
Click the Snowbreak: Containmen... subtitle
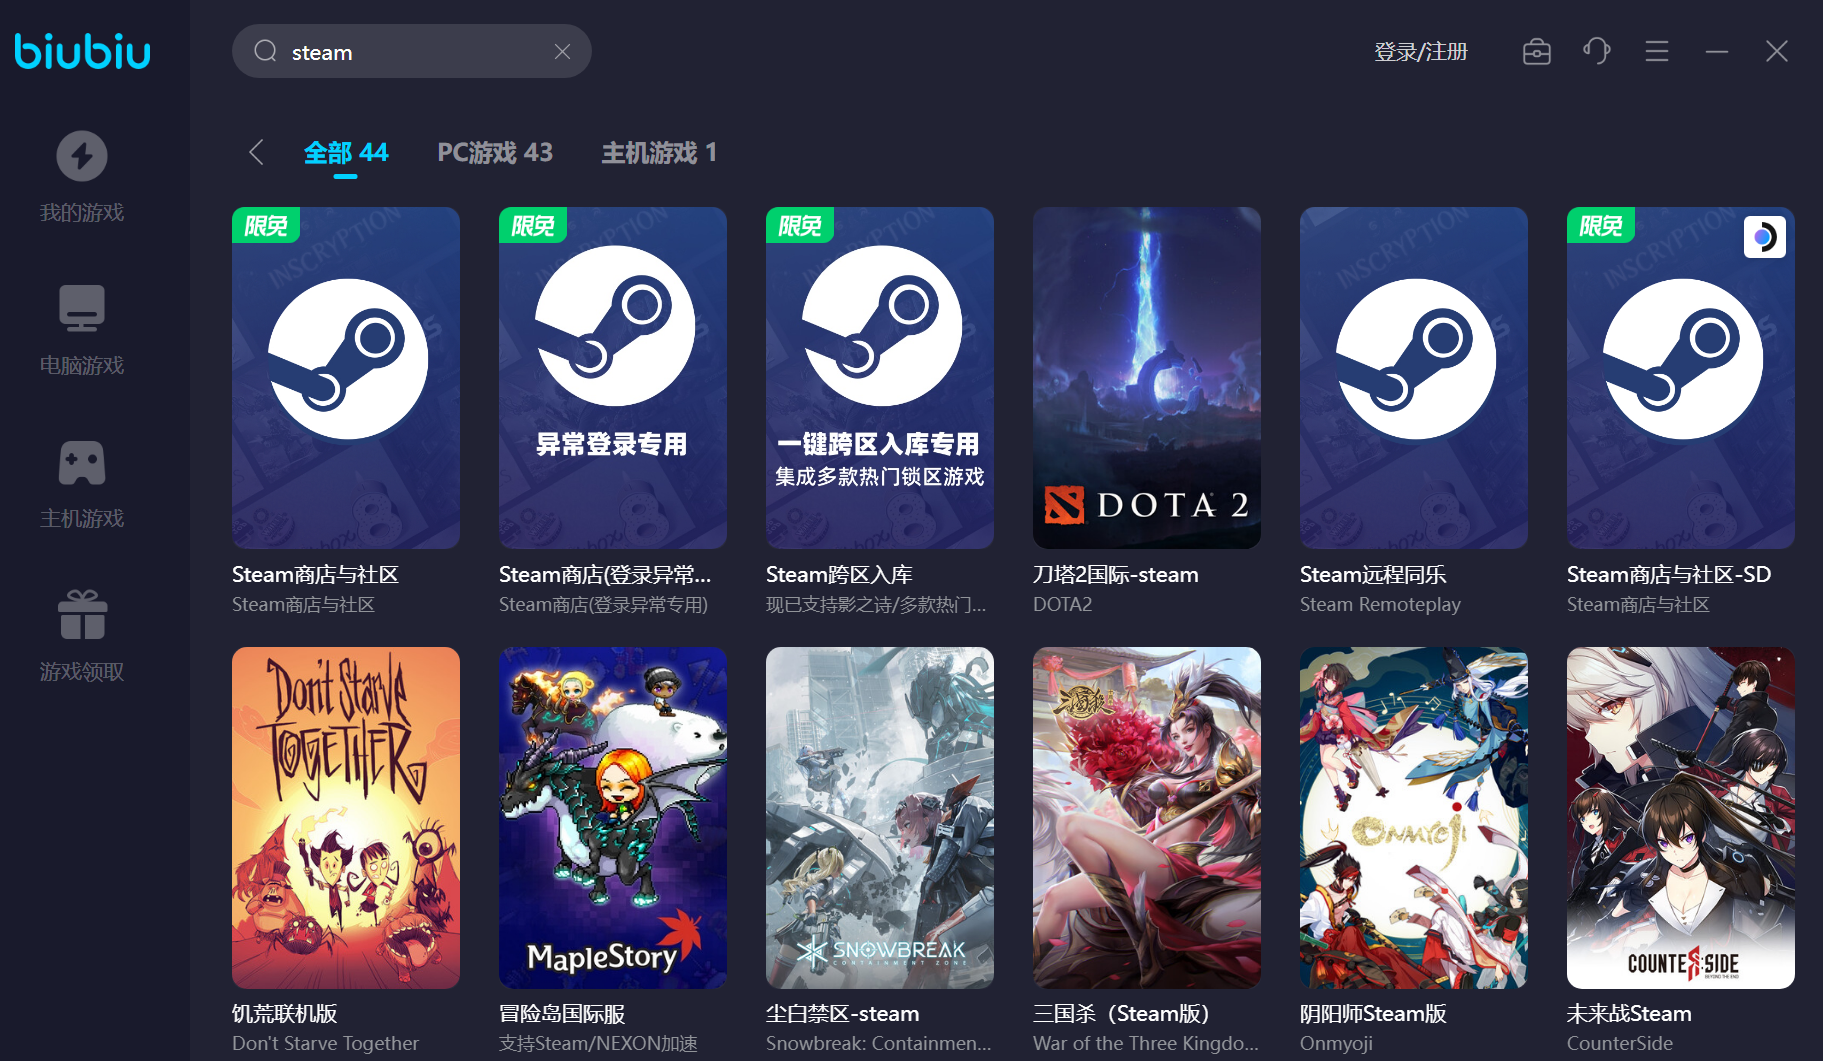pos(879,1043)
